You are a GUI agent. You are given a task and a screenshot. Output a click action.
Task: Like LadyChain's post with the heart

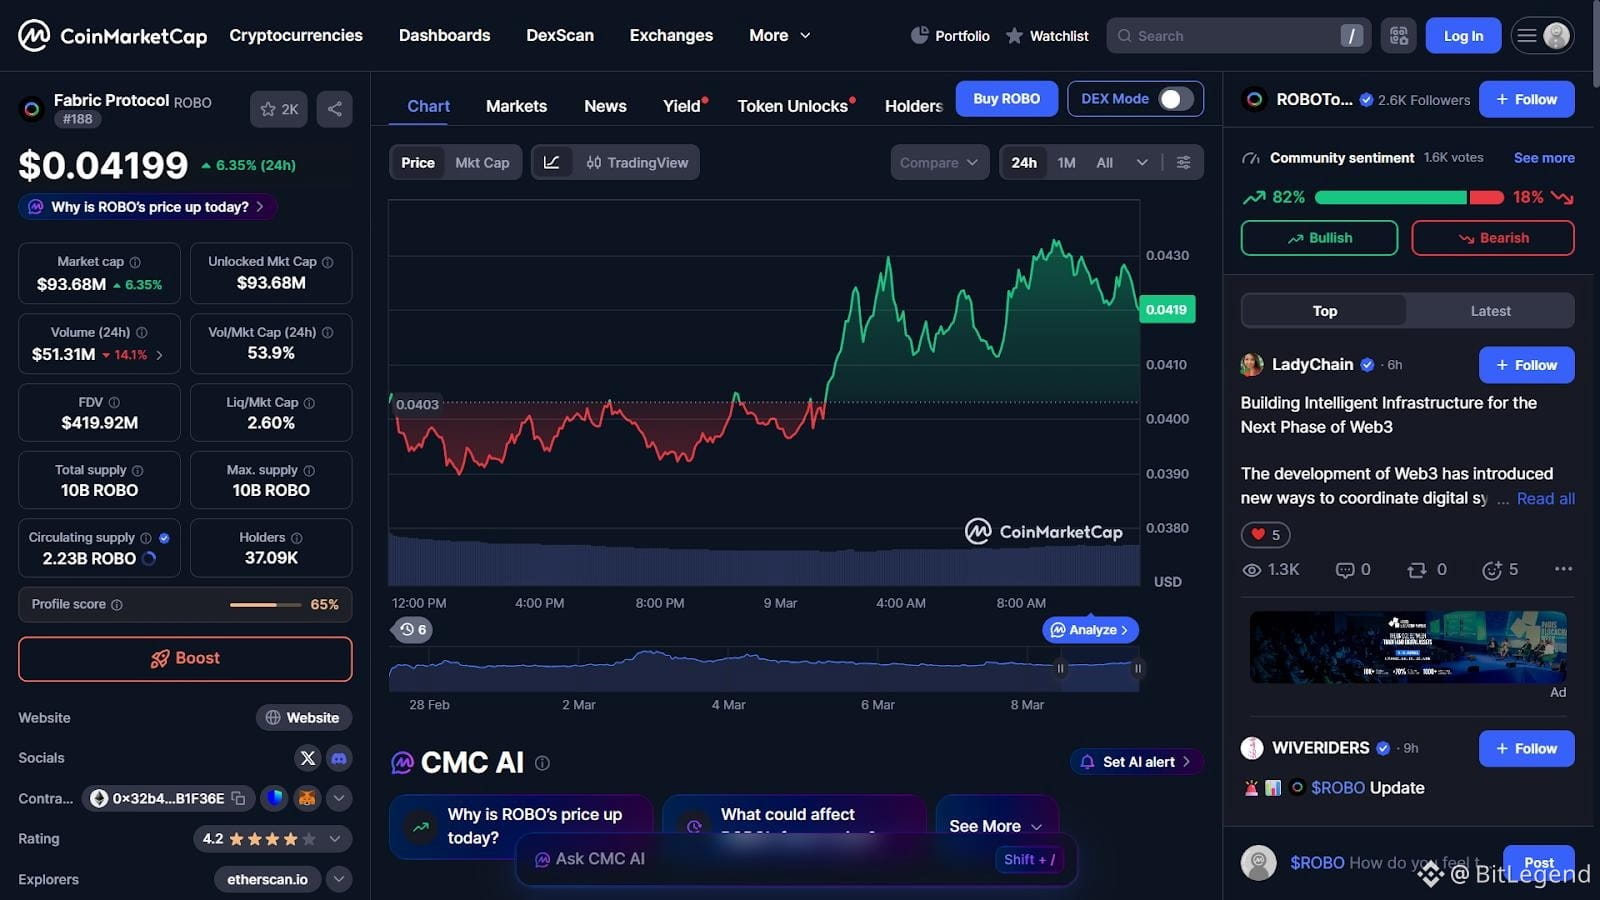tap(1265, 535)
